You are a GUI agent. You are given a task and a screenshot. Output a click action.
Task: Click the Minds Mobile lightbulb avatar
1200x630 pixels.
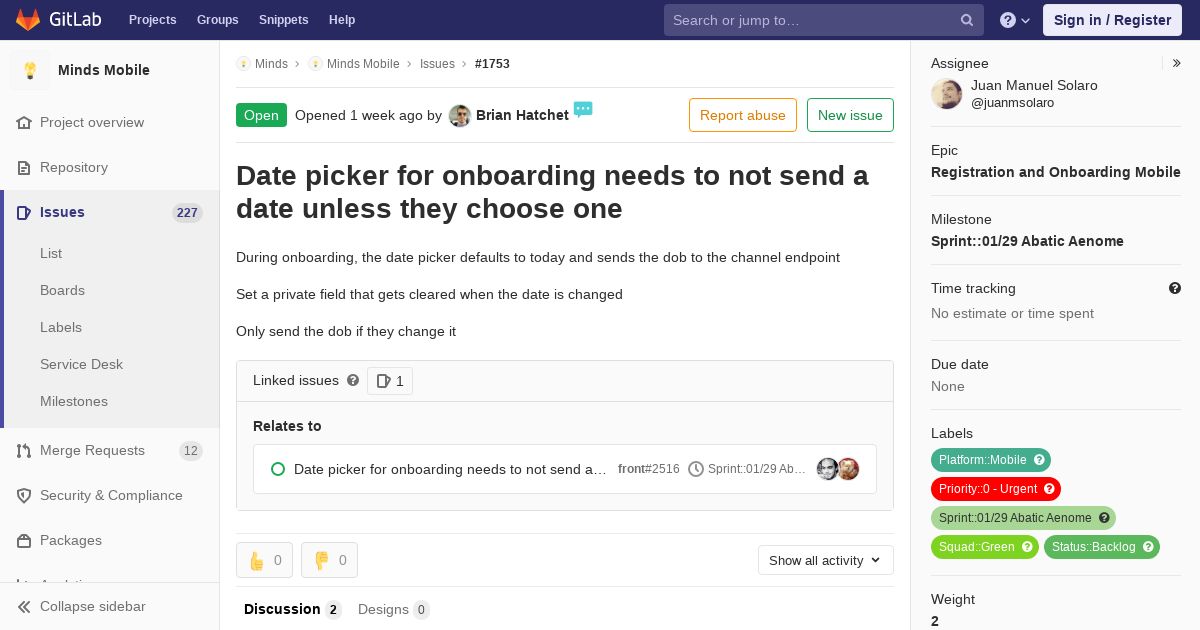tap(30, 70)
